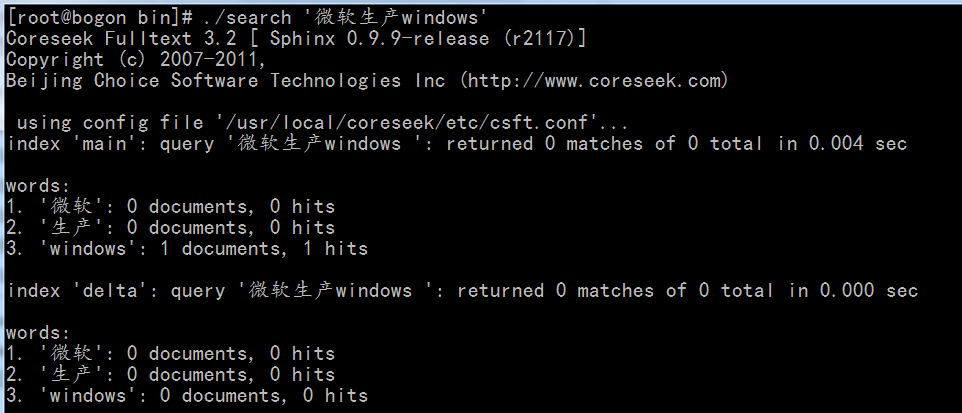Click the index 'main' label
The width and height of the screenshot is (962, 413).
point(68,144)
